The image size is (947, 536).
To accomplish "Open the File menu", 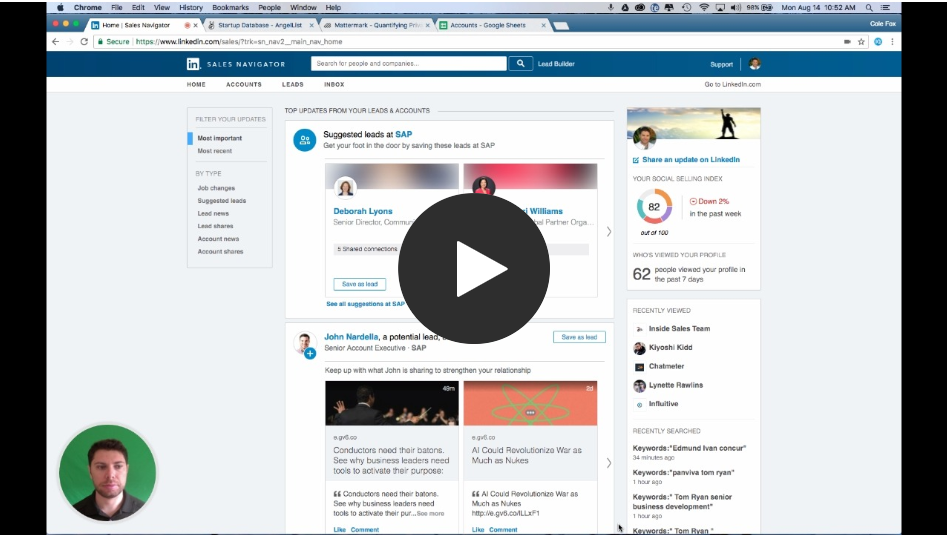I will [117, 8].
